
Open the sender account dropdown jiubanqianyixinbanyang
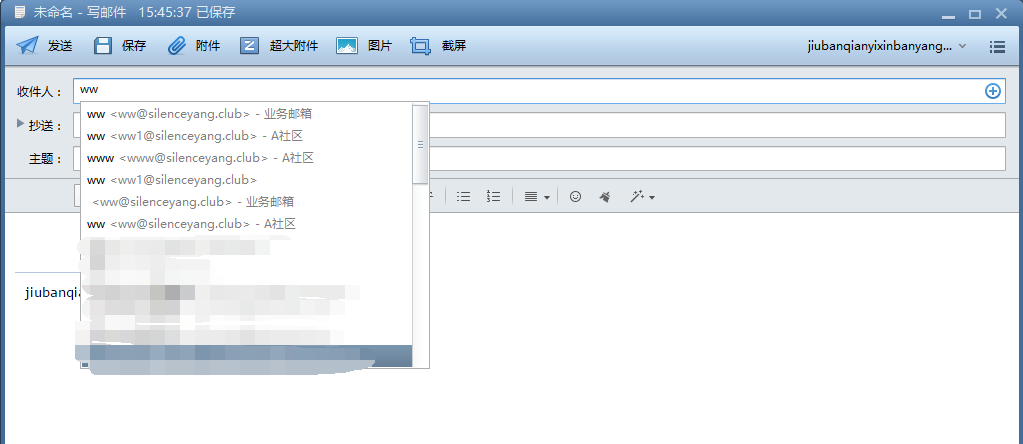point(886,46)
